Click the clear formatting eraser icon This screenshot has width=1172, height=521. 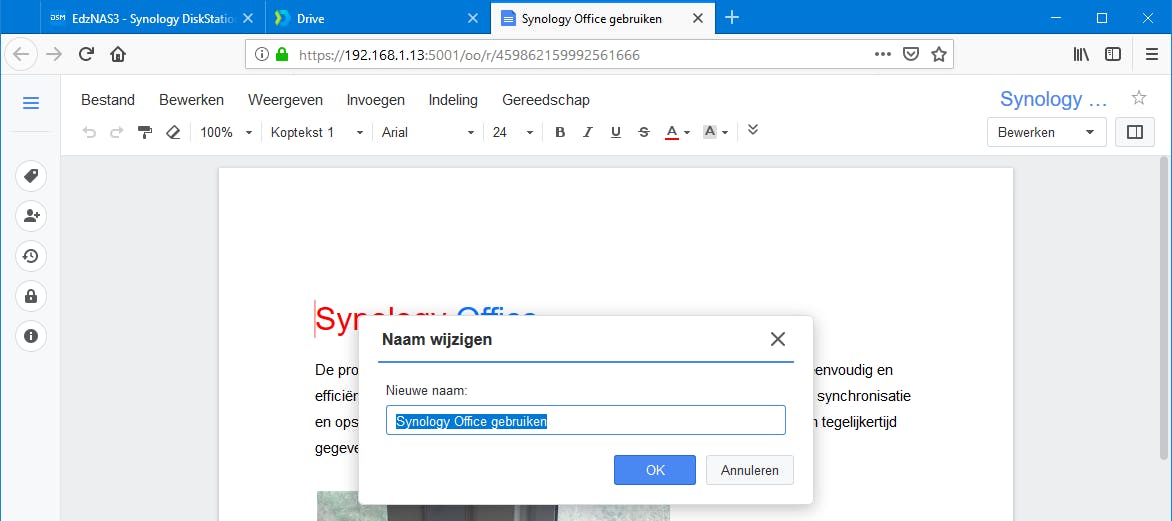point(173,132)
